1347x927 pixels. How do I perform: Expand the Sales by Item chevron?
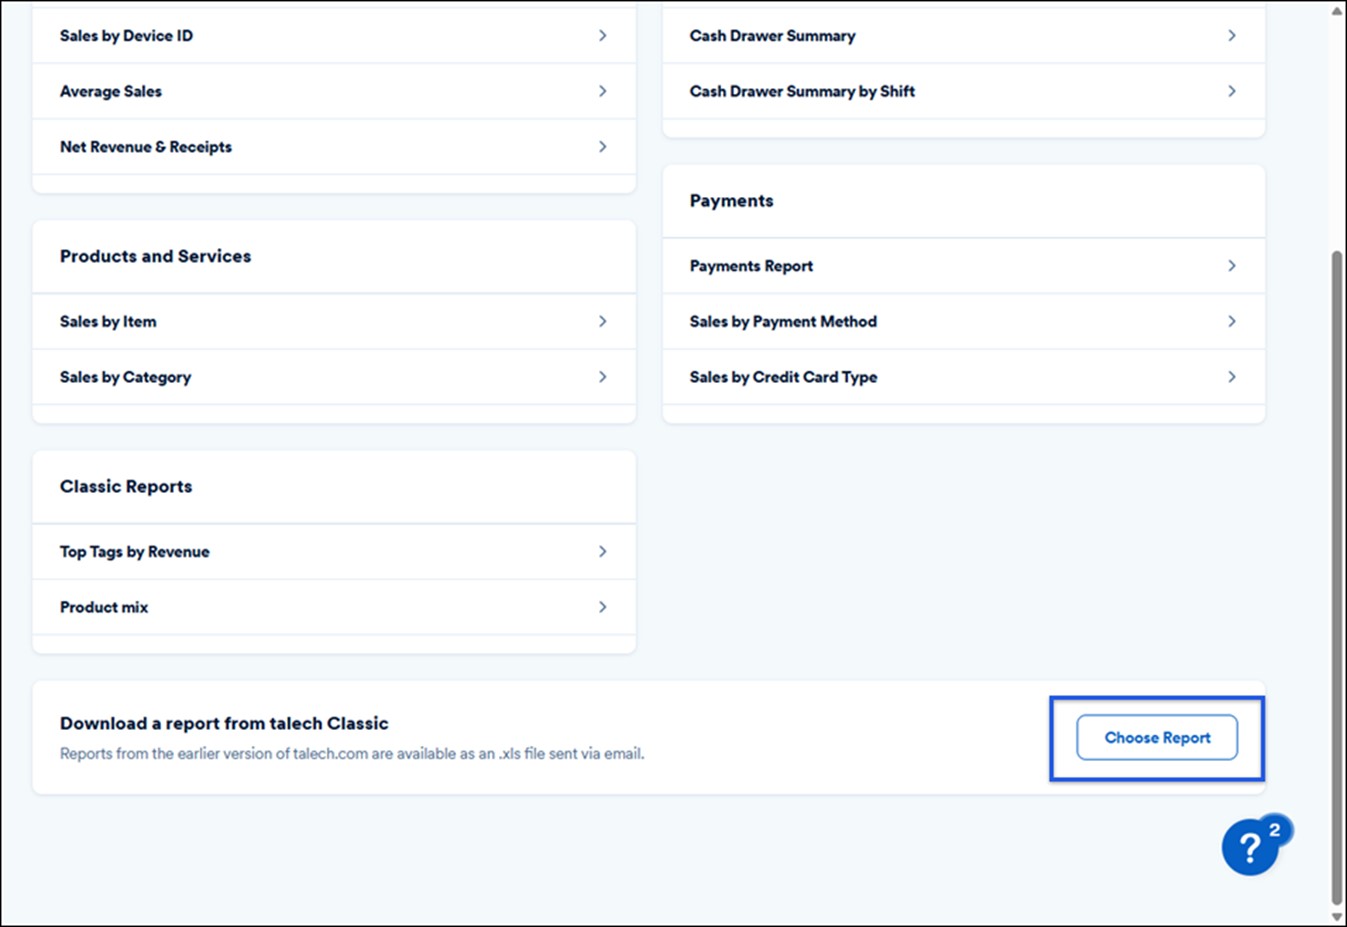pyautogui.click(x=602, y=321)
